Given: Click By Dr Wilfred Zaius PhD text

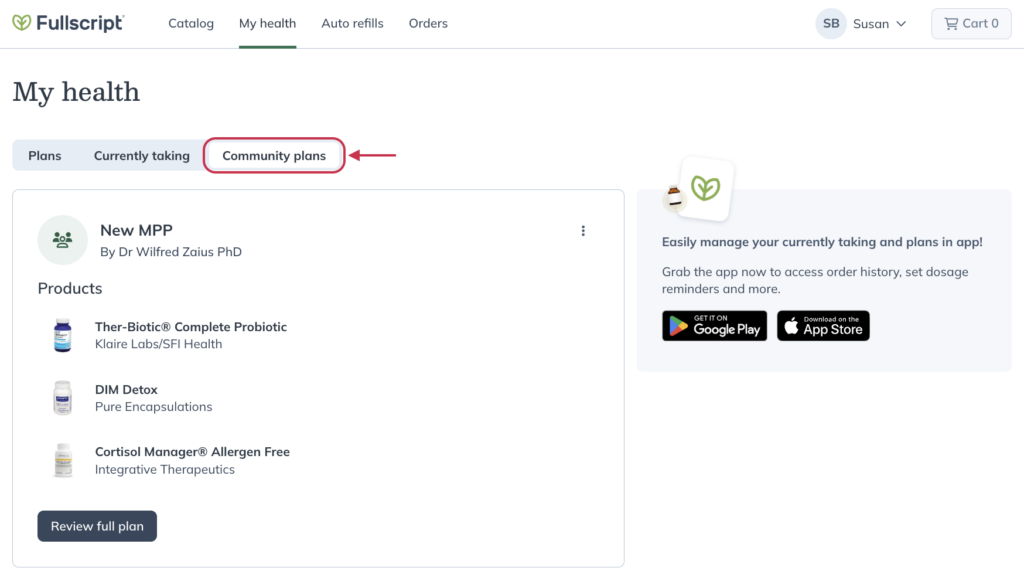Looking at the screenshot, I should (x=170, y=252).
